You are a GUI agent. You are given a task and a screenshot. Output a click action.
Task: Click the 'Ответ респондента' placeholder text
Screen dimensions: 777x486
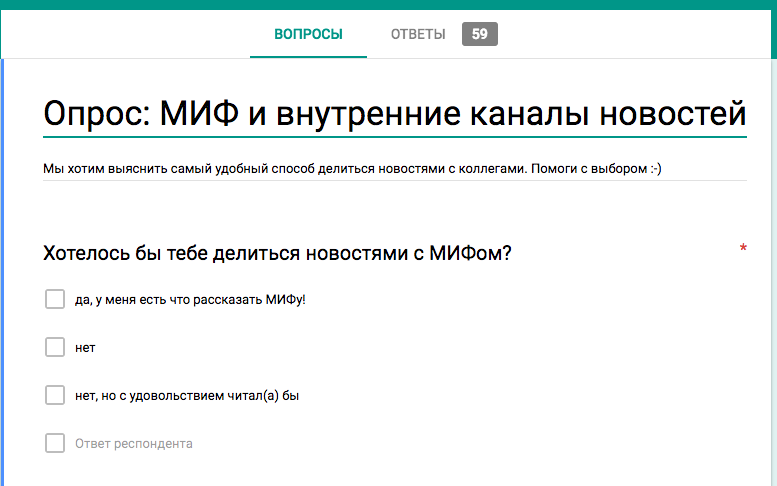(x=134, y=444)
